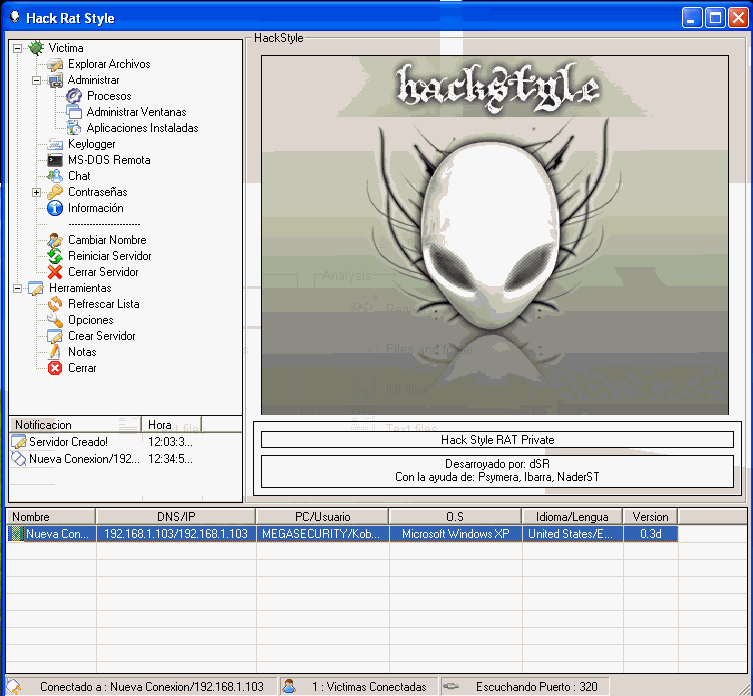Collapse the Herramientas tree node

[18, 288]
